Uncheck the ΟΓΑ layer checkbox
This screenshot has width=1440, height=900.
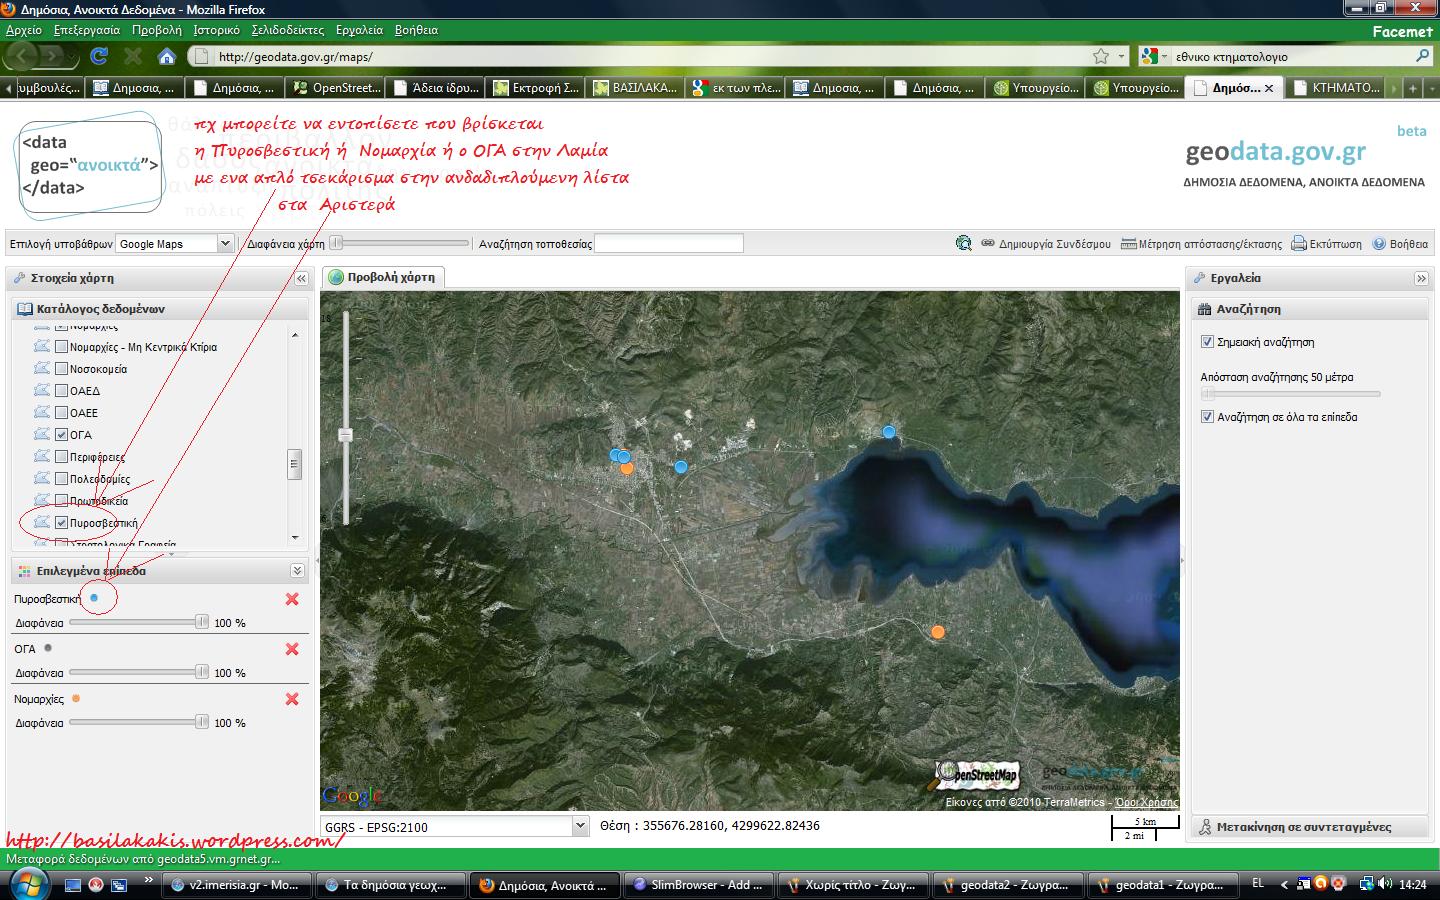(x=62, y=435)
